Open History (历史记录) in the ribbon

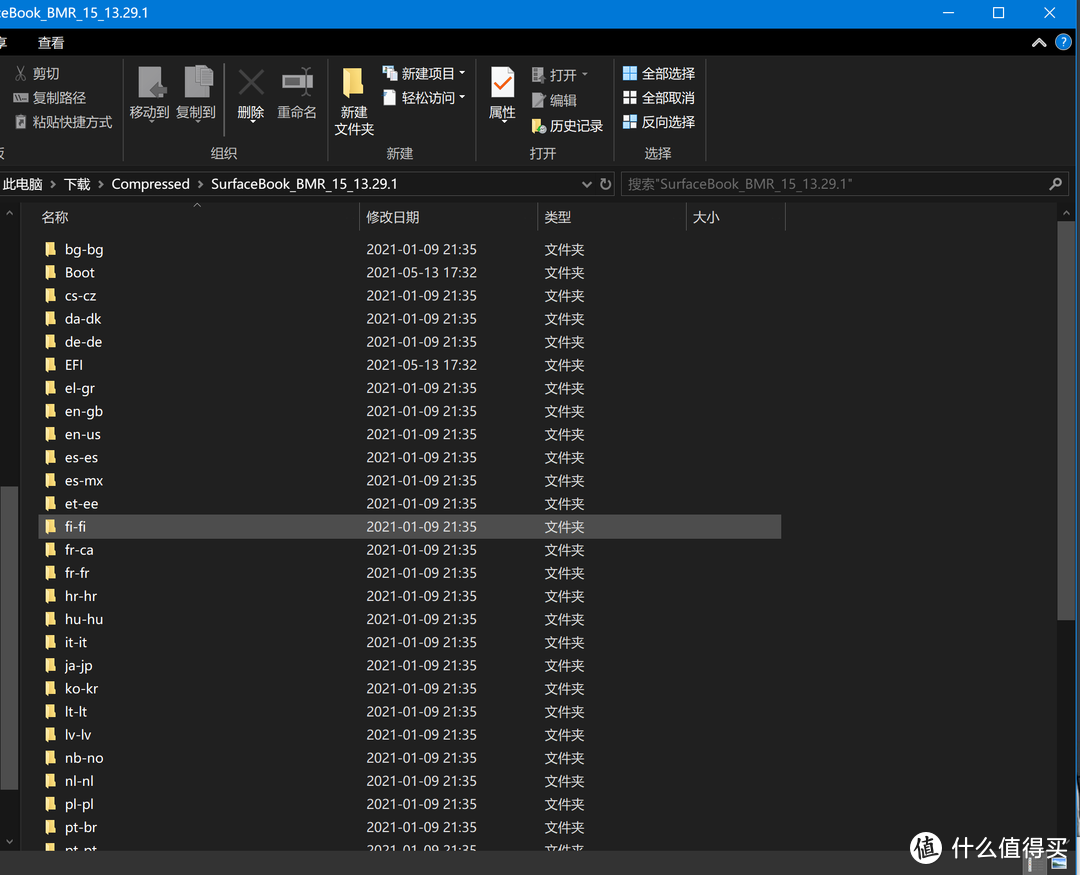point(567,126)
